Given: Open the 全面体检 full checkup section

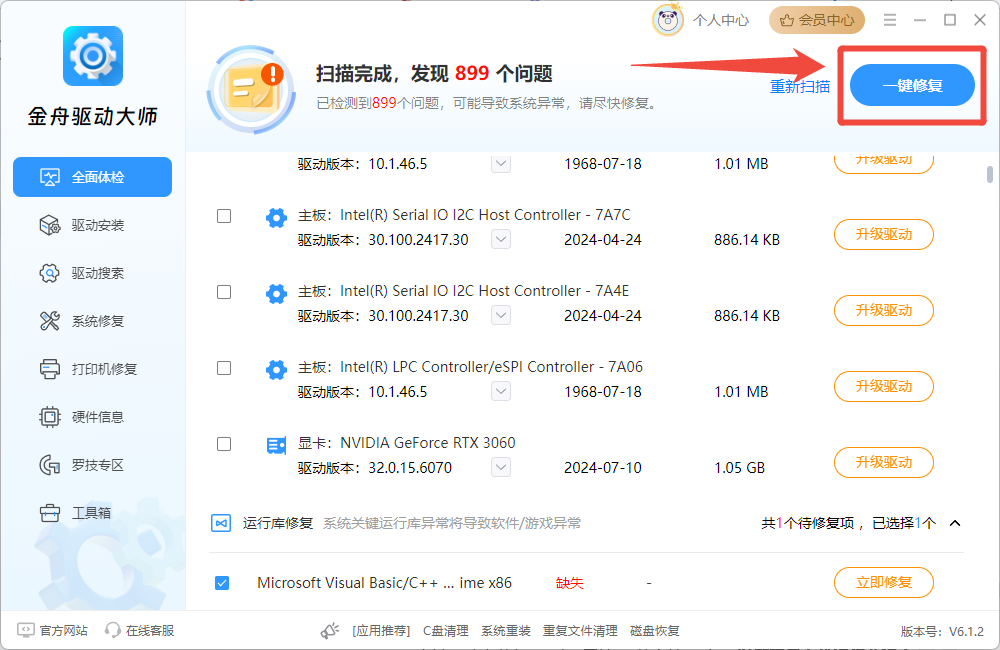Looking at the screenshot, I should 92,177.
